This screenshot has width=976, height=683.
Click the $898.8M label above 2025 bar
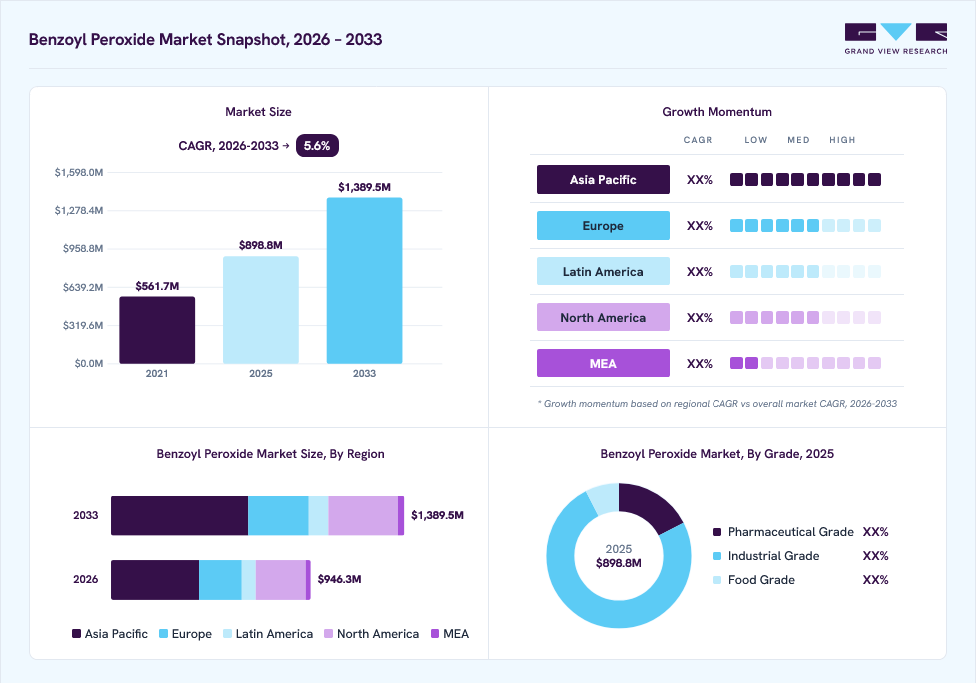pyautogui.click(x=261, y=245)
